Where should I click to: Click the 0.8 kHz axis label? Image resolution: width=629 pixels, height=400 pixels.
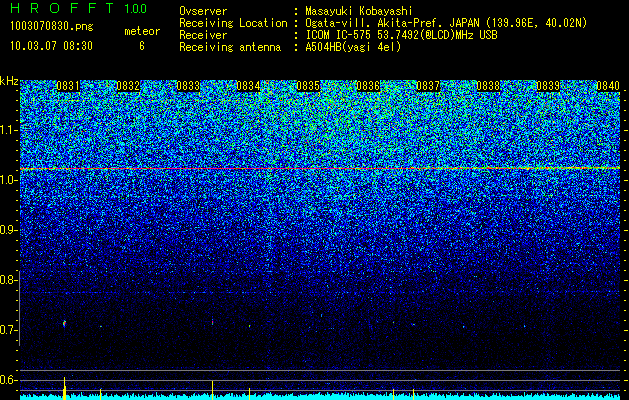9,280
